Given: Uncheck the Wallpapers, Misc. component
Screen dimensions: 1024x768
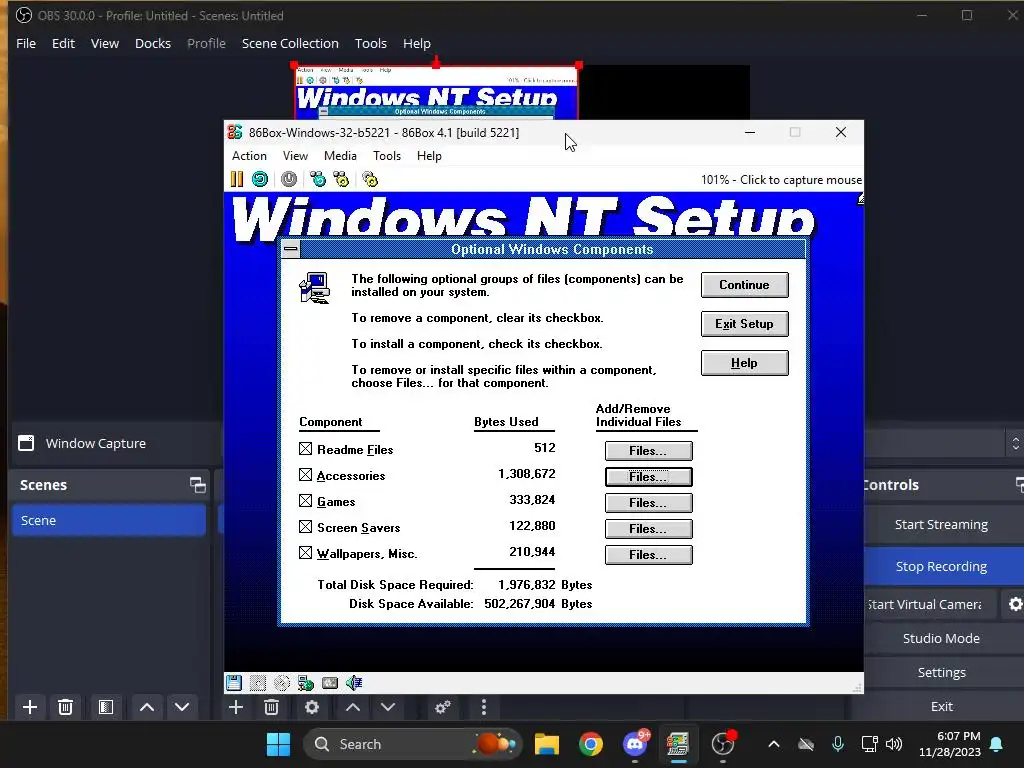Looking at the screenshot, I should (305, 552).
